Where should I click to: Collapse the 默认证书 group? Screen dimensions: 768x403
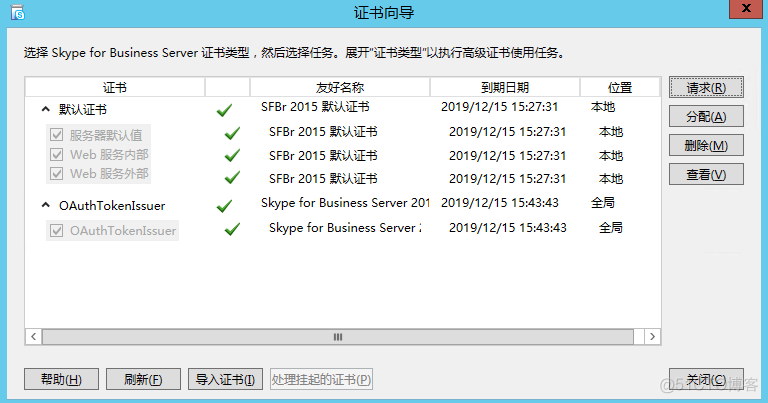(x=46, y=109)
